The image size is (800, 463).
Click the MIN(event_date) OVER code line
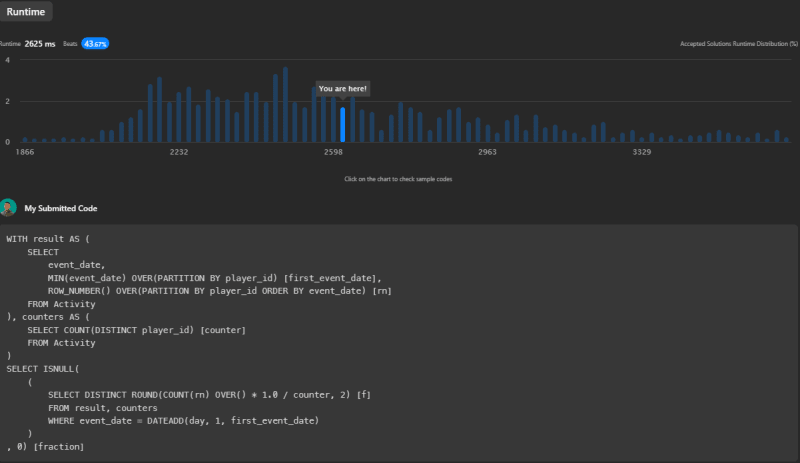pyautogui.click(x=215, y=278)
